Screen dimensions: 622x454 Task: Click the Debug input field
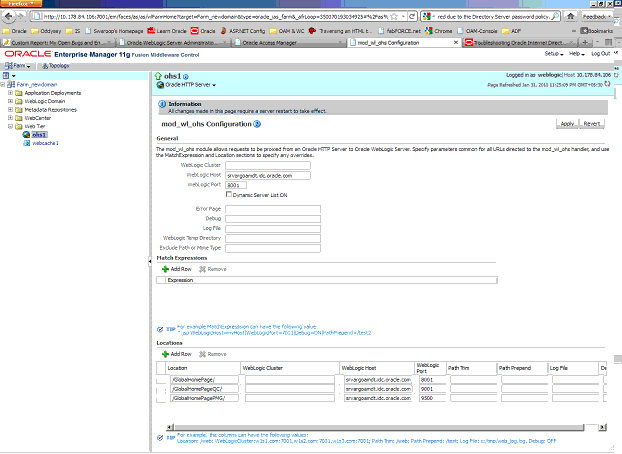273,219
